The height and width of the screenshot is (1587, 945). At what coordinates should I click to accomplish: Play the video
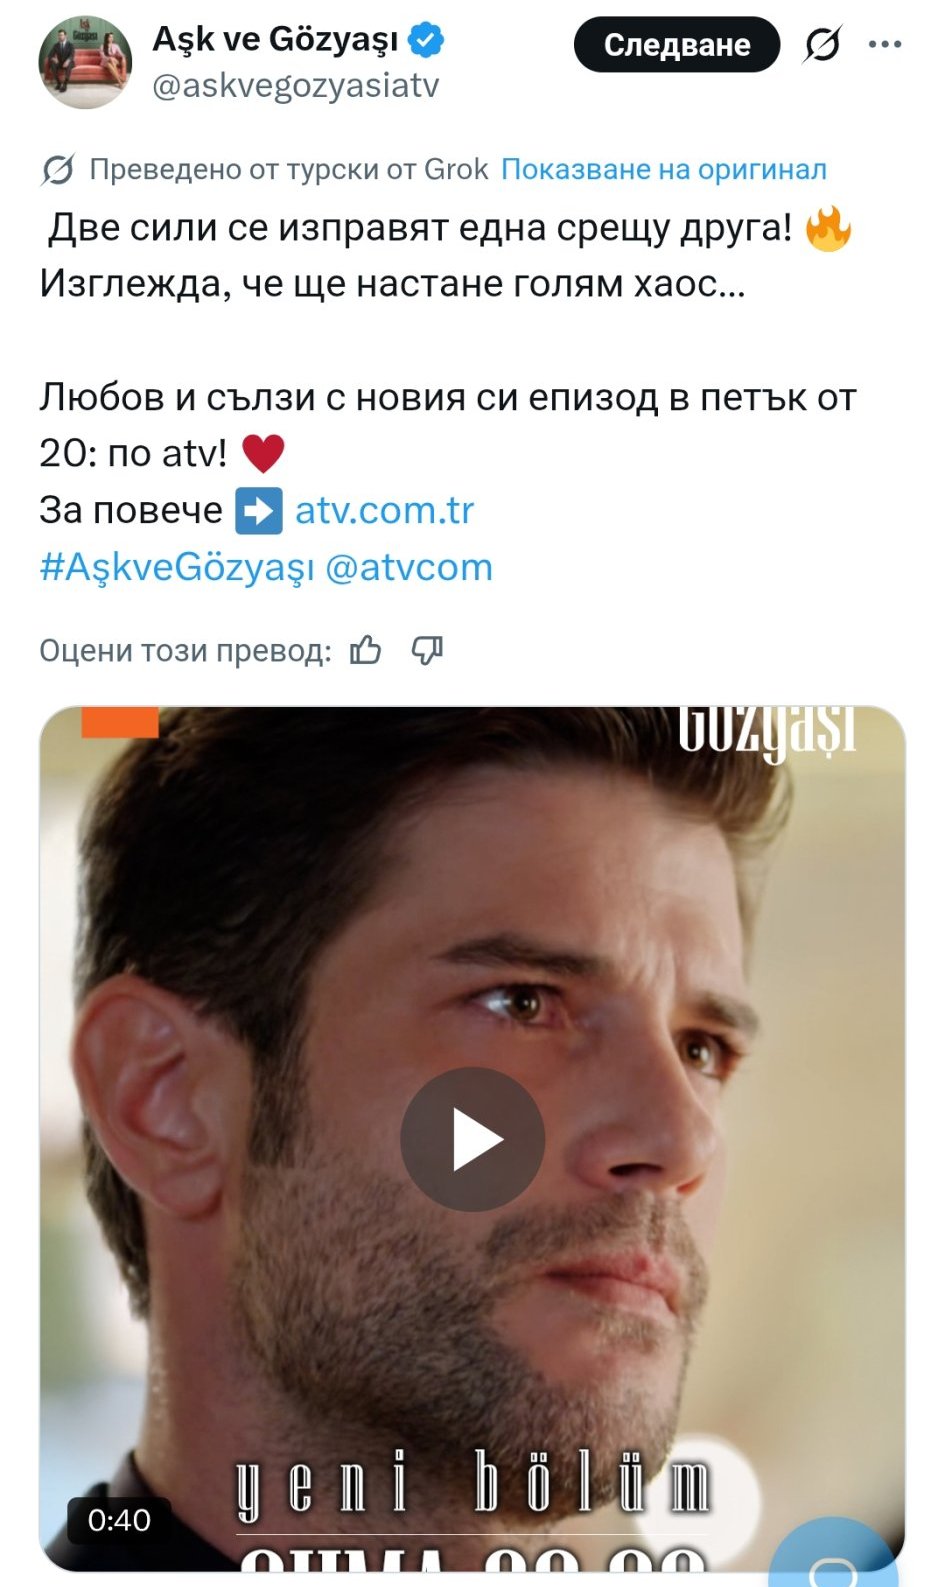click(472, 1139)
